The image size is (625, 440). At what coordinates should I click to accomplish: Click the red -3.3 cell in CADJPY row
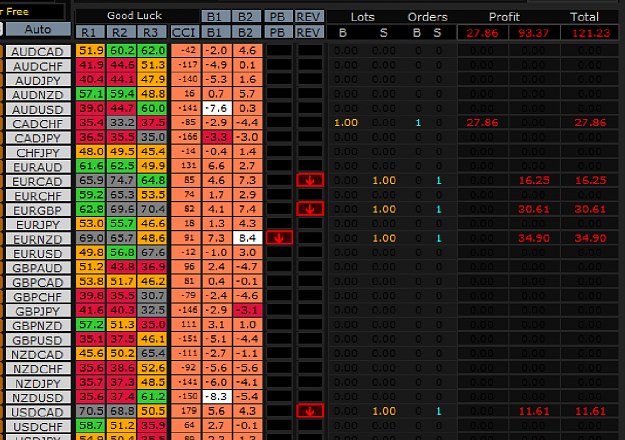[x=217, y=137]
